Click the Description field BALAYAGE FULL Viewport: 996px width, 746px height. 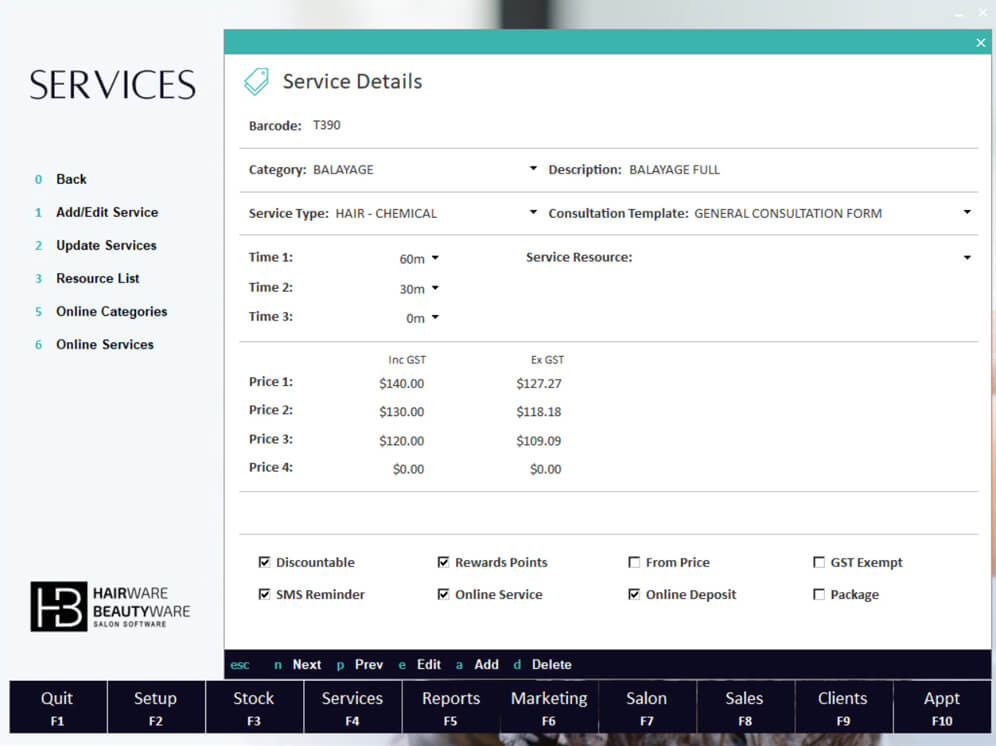coord(674,170)
